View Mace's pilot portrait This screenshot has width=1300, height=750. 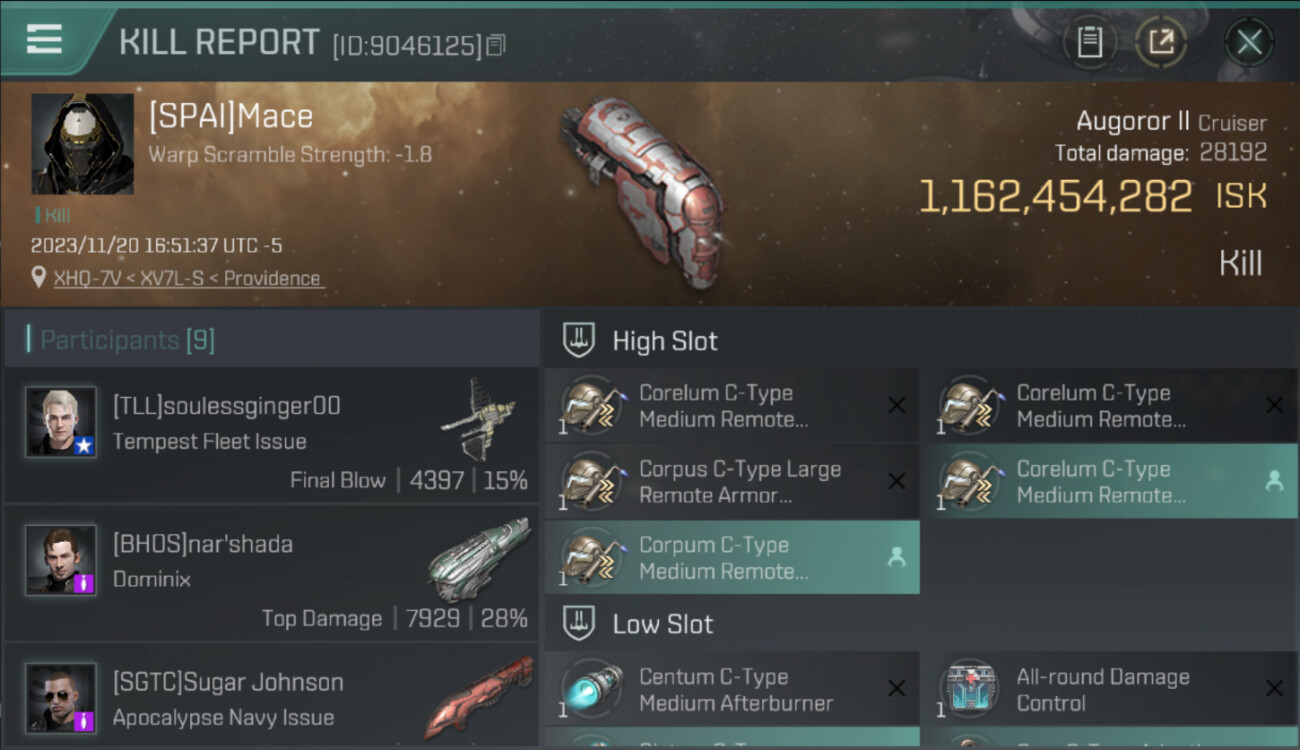pyautogui.click(x=83, y=144)
